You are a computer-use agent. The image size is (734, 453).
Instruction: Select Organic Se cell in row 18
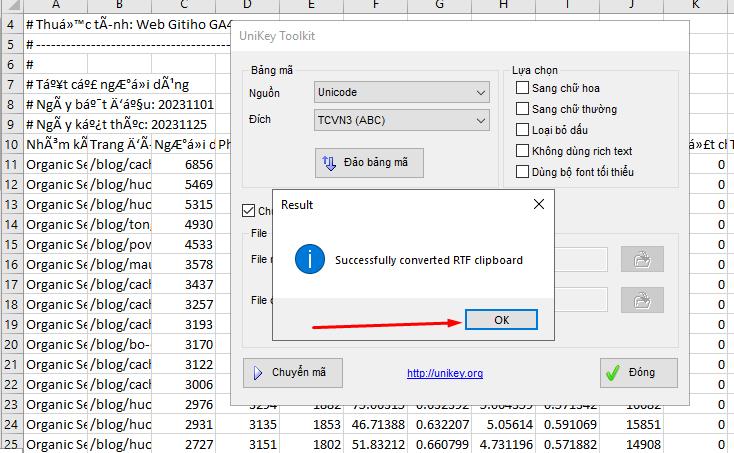coord(55,304)
